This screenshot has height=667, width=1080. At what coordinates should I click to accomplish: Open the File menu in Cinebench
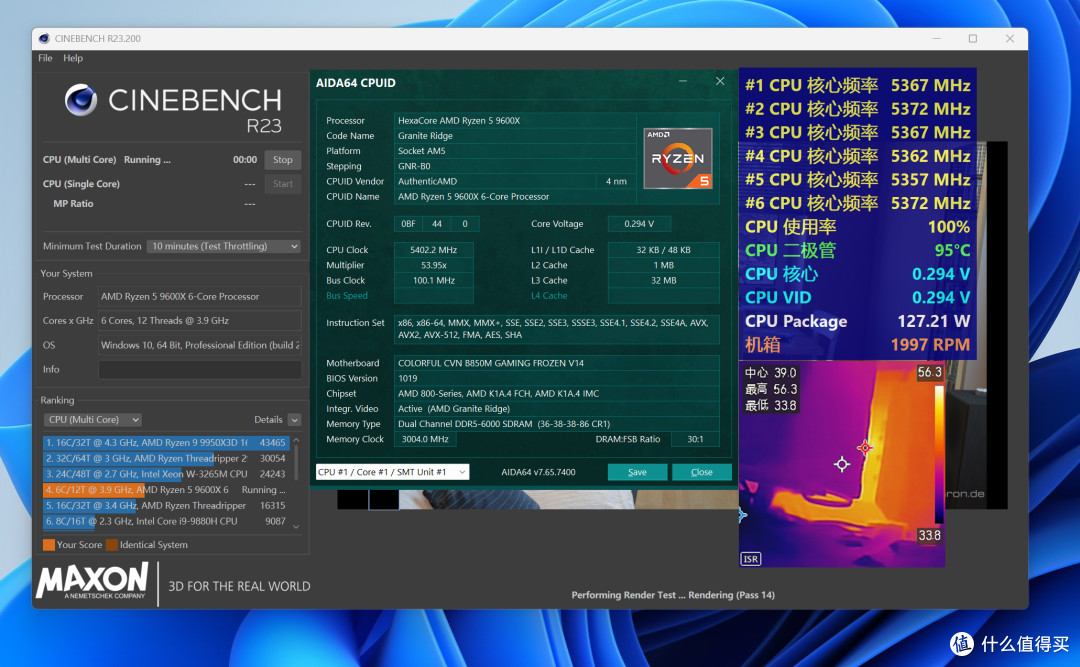45,58
